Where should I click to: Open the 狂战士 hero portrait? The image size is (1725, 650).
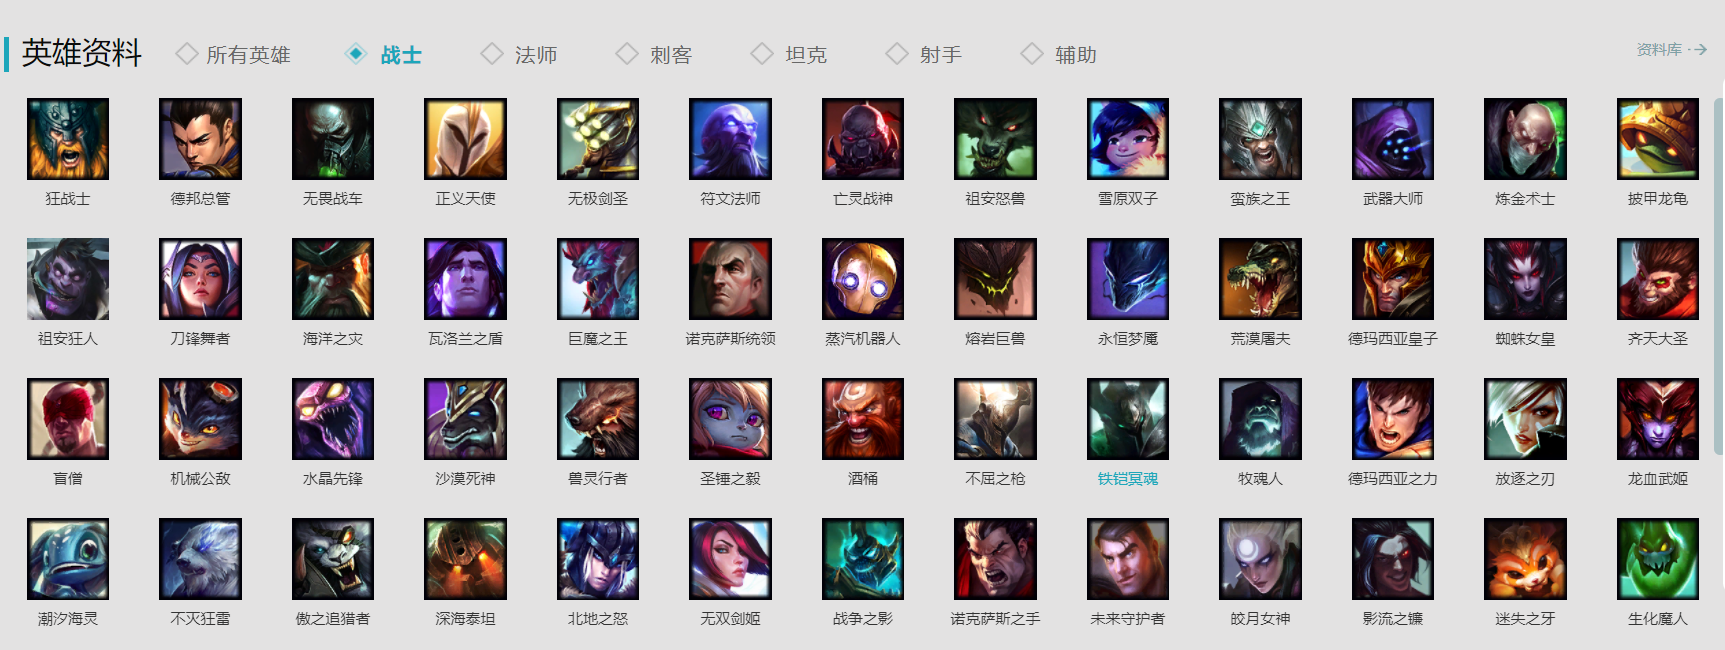(68, 139)
